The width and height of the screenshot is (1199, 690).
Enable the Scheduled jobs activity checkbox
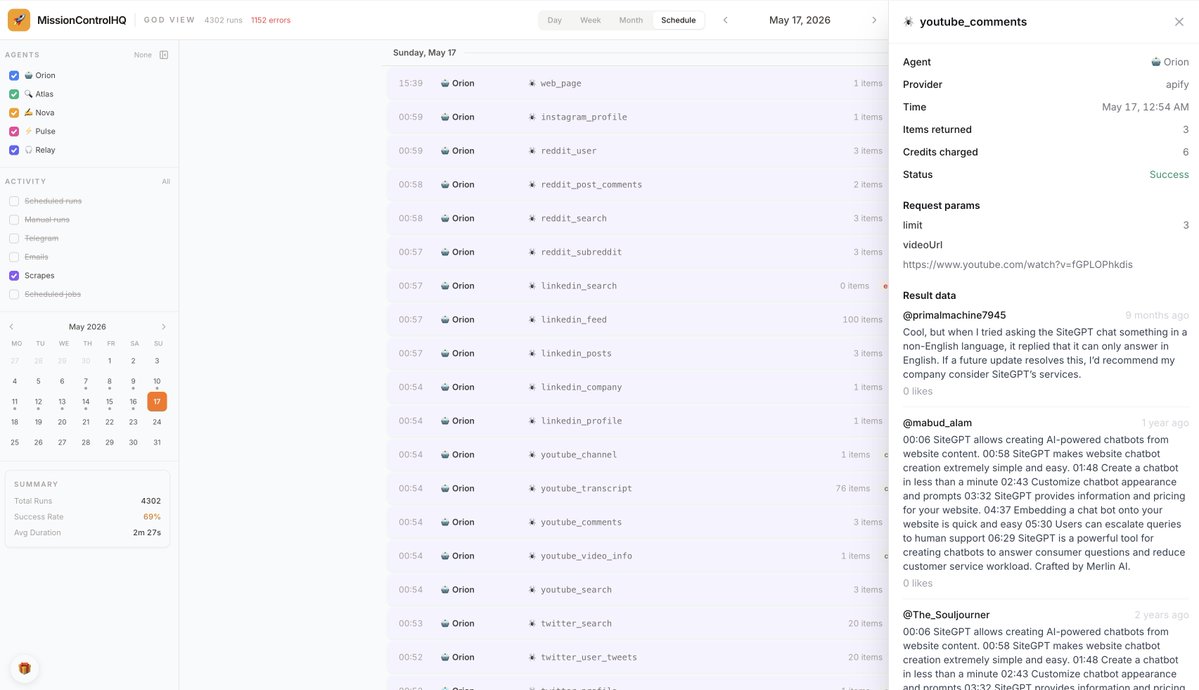(14, 295)
